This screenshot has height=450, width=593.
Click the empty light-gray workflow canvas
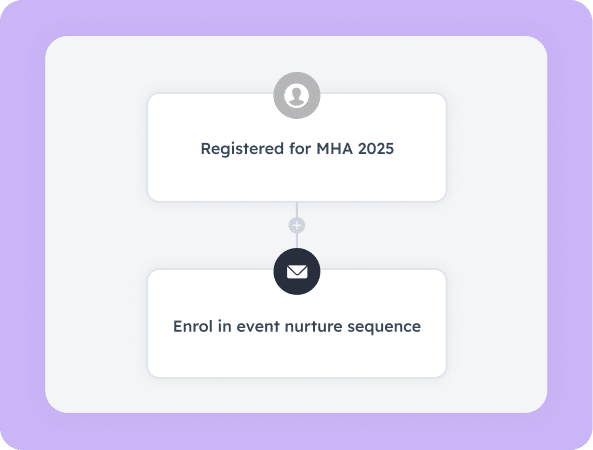495,227
